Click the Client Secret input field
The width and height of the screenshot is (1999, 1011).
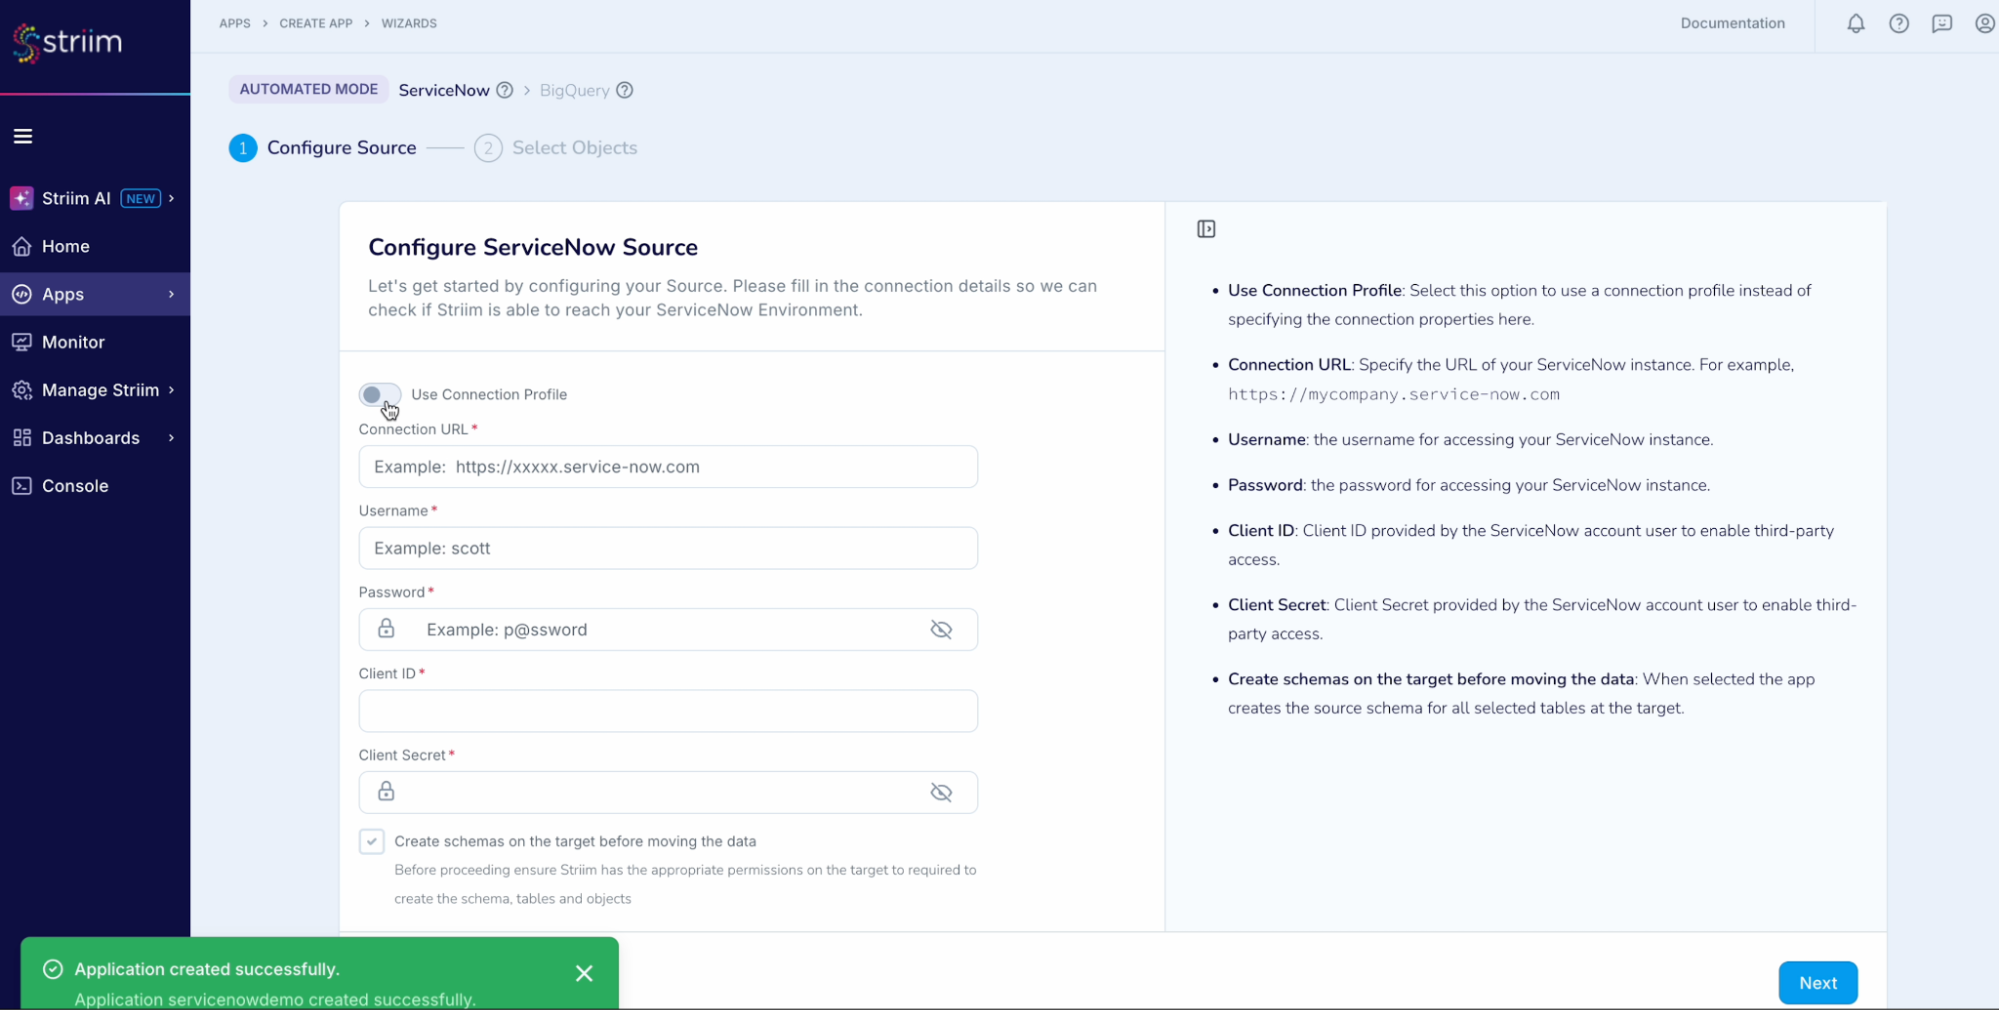[x=668, y=793]
